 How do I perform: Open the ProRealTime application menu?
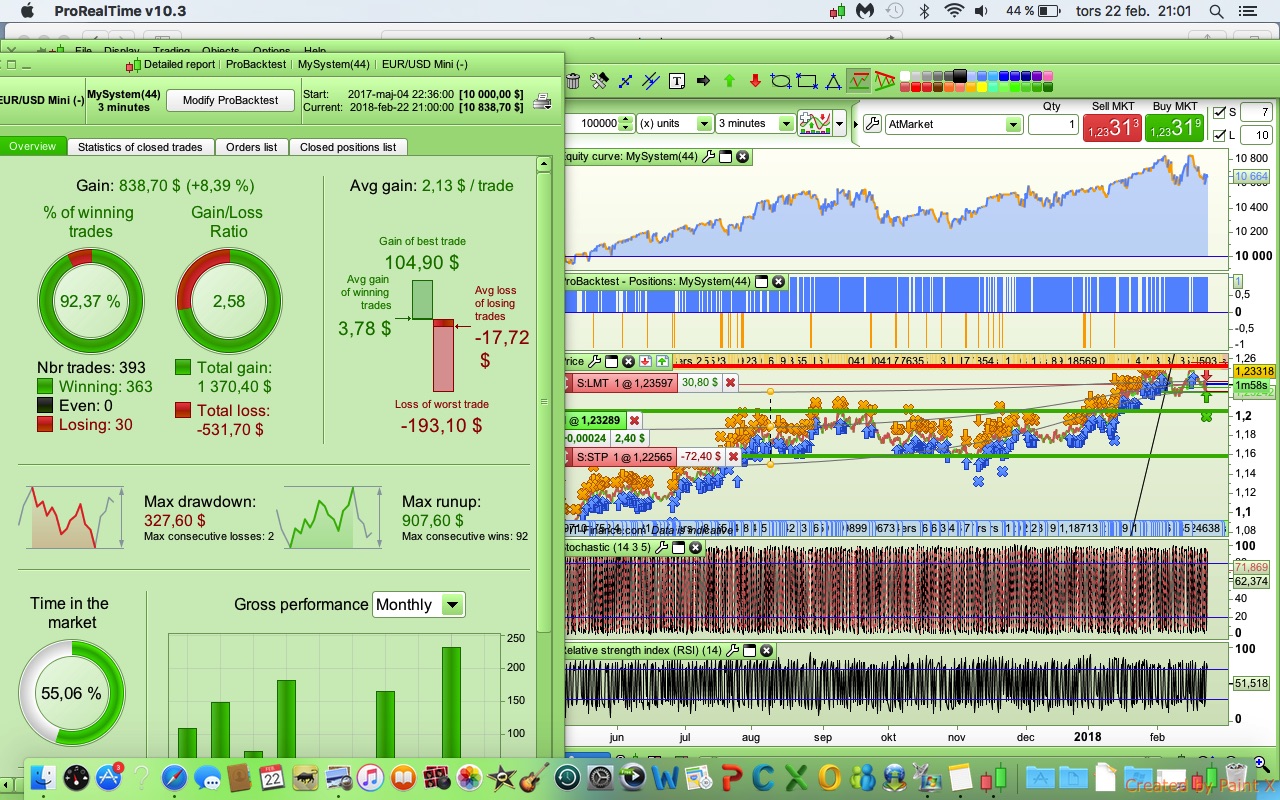pyautogui.click(x=120, y=11)
